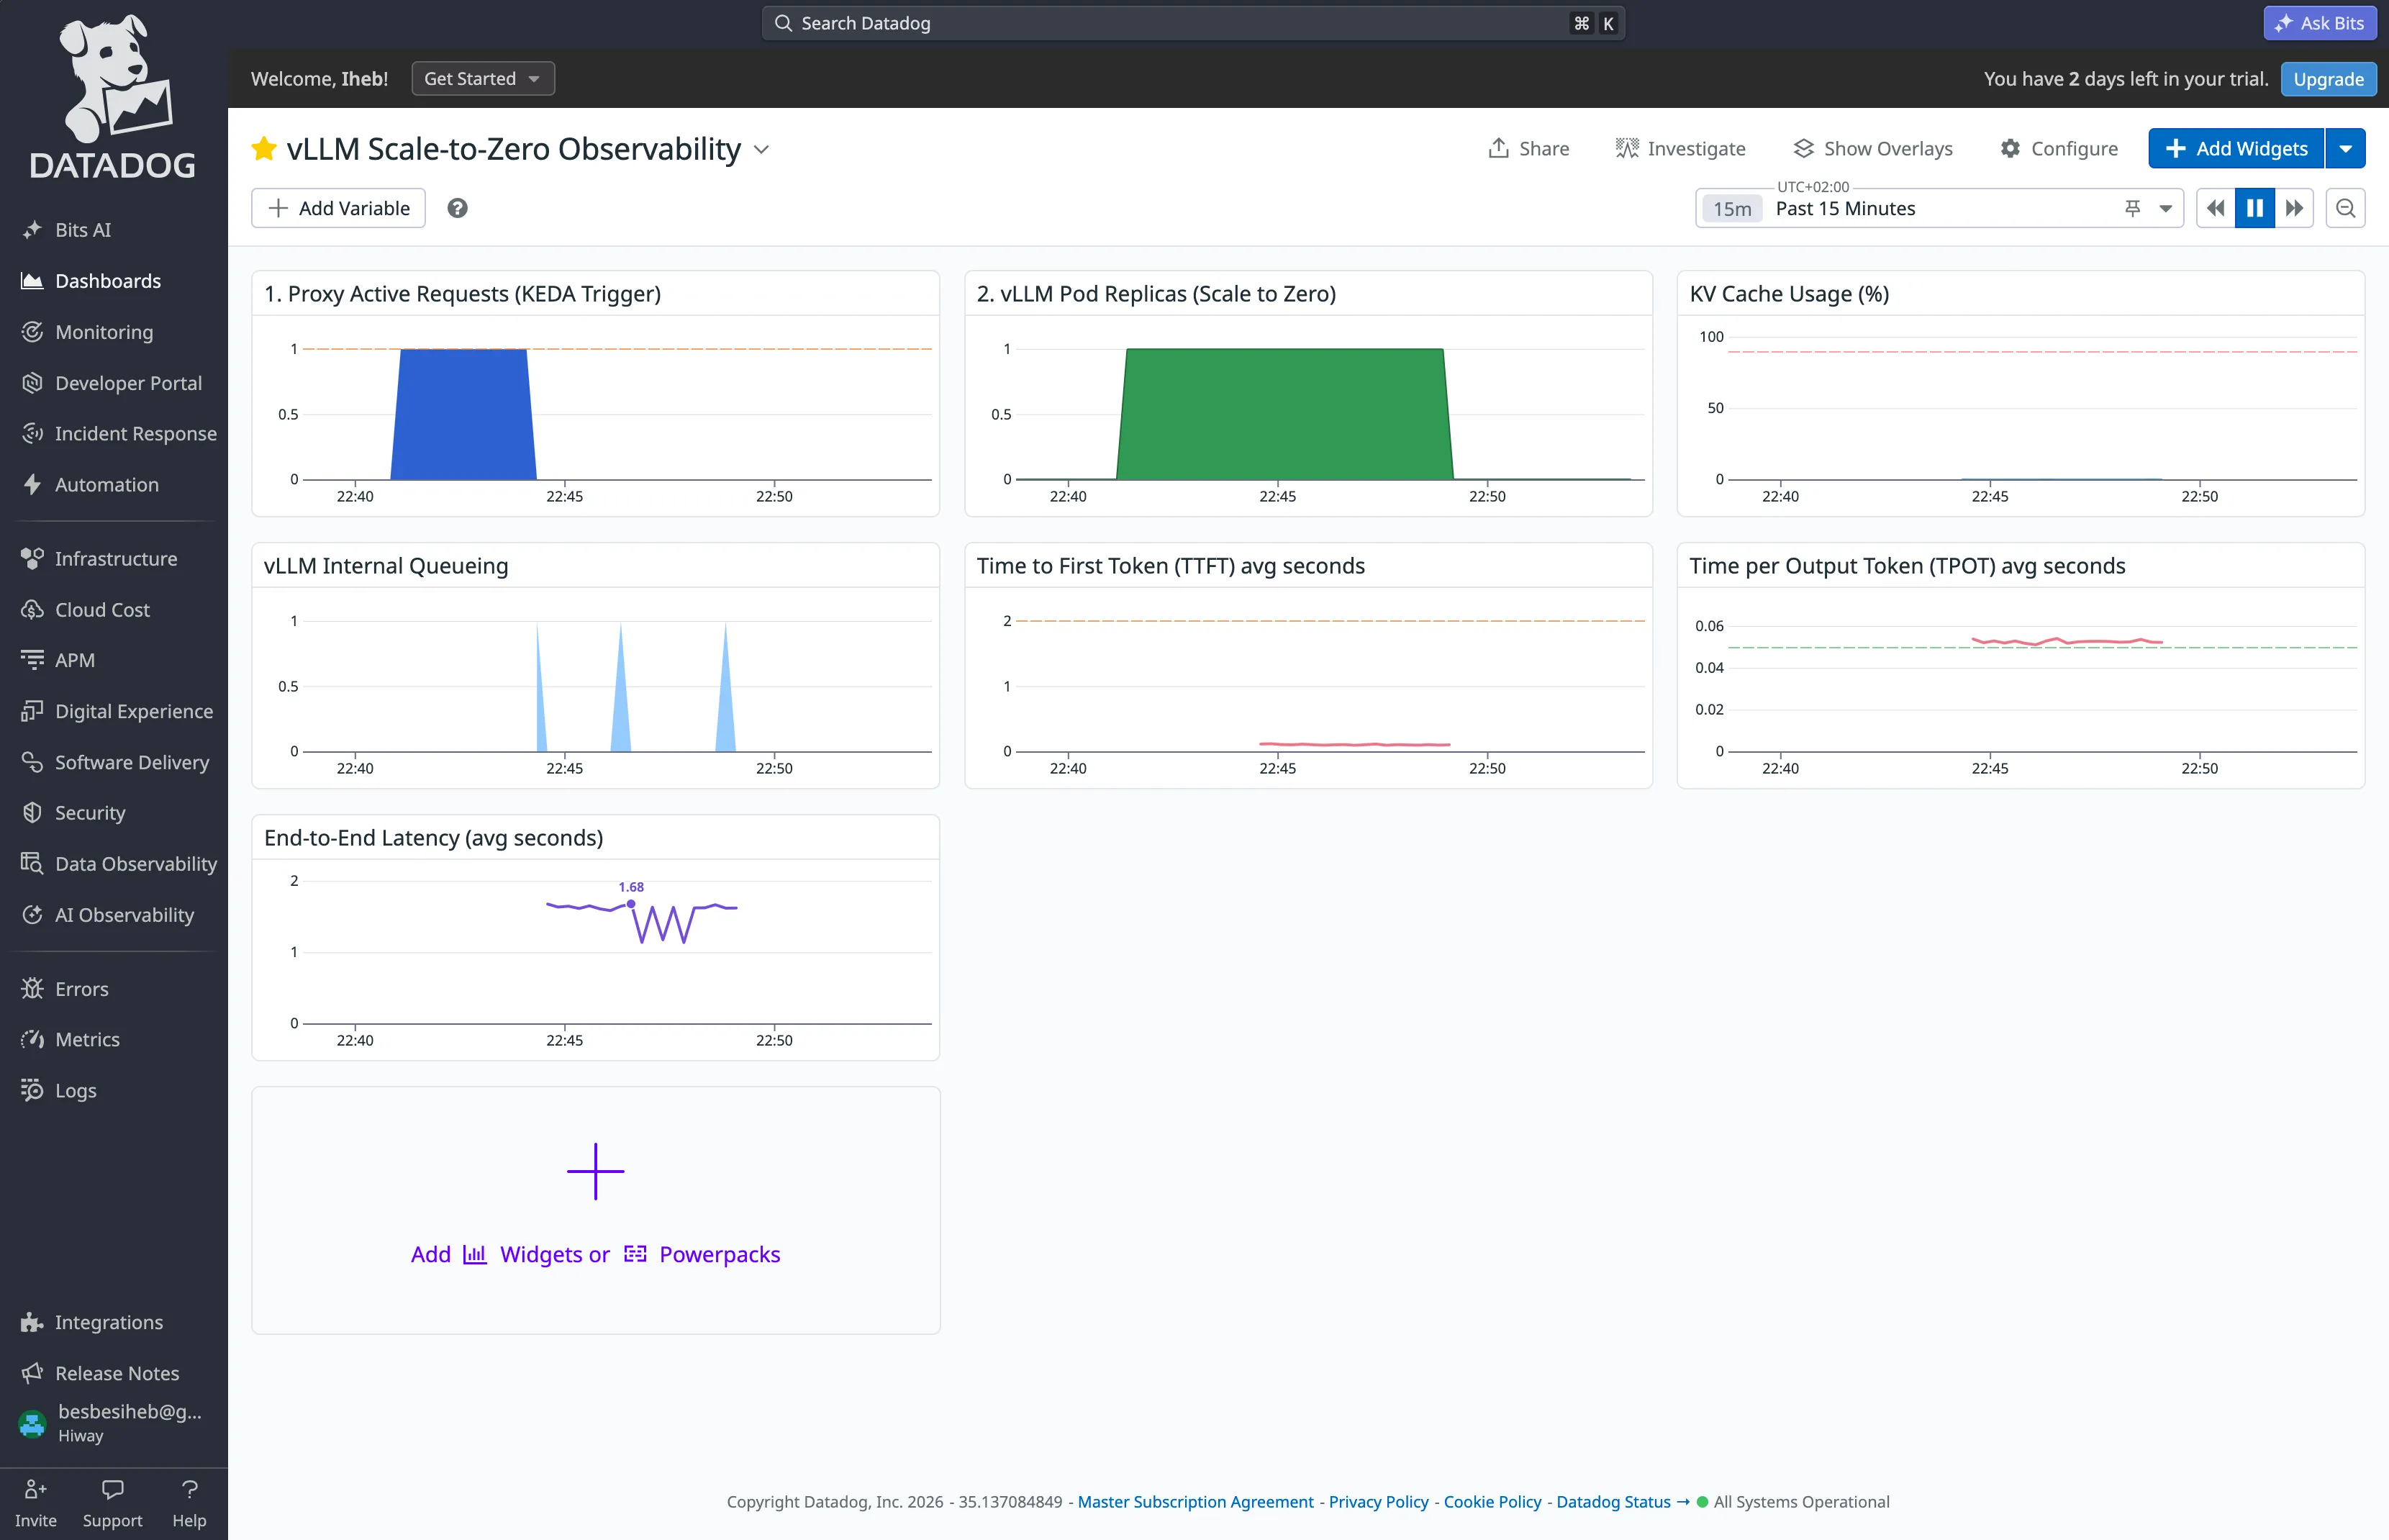Open Cookie Policy link

(1492, 1501)
